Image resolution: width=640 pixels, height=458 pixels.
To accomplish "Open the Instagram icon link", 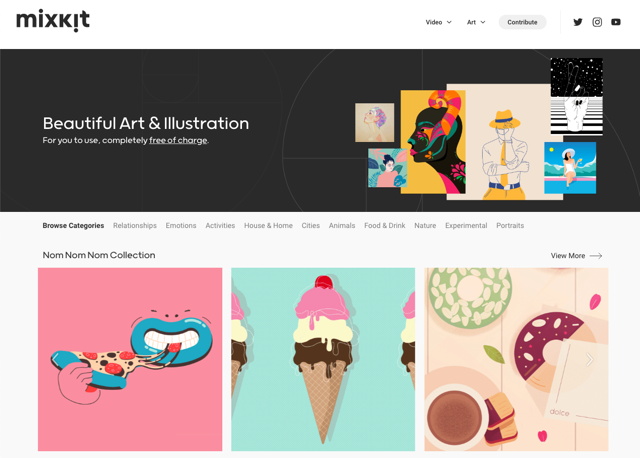I will [x=597, y=22].
